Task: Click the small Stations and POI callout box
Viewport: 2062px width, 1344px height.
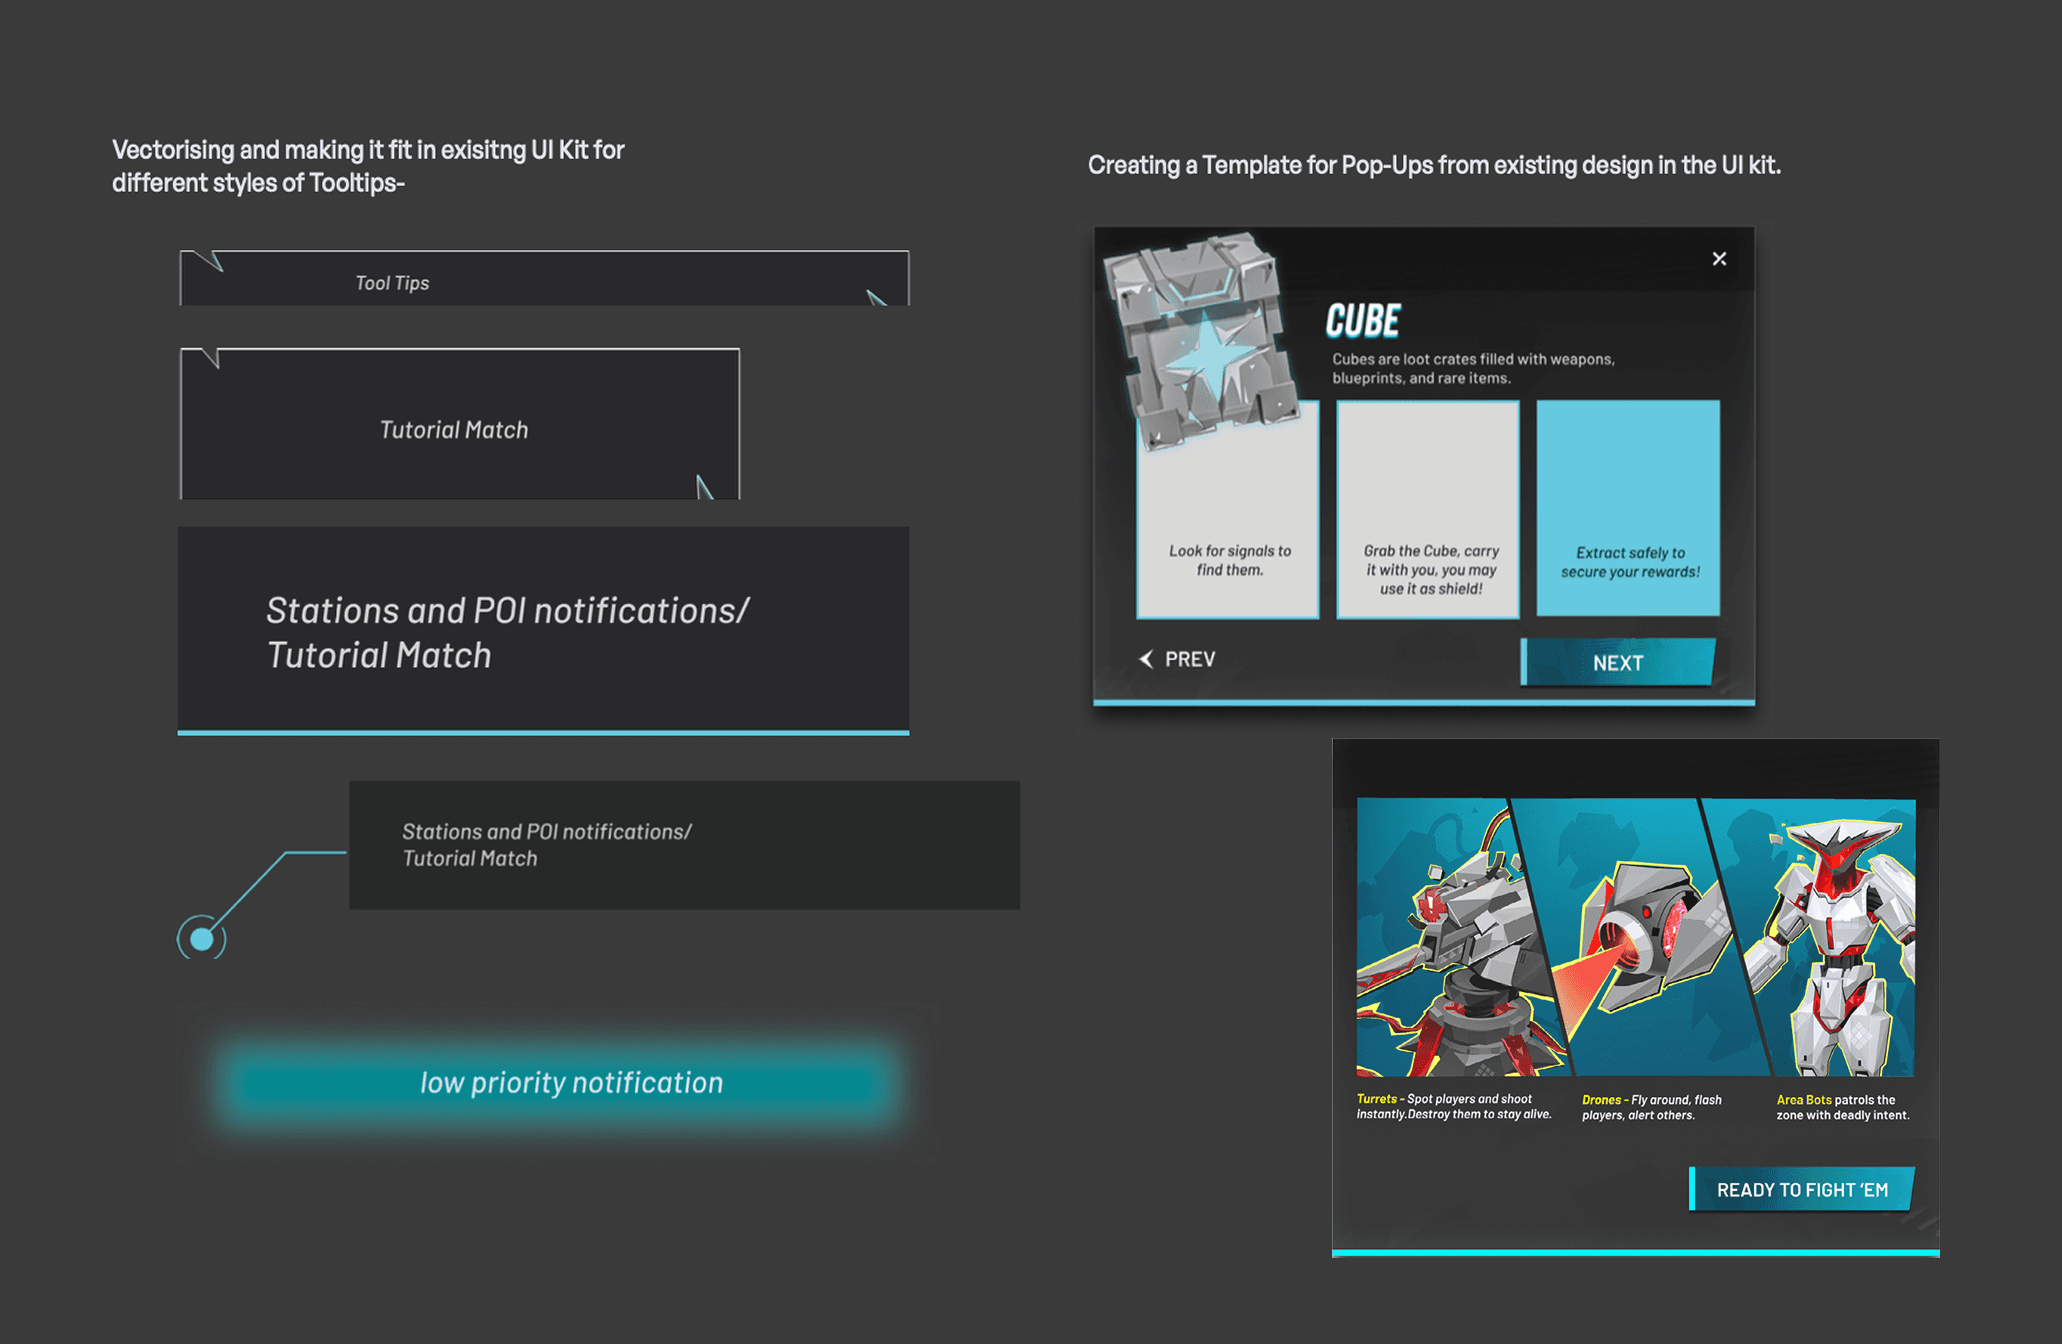Action: click(x=684, y=845)
